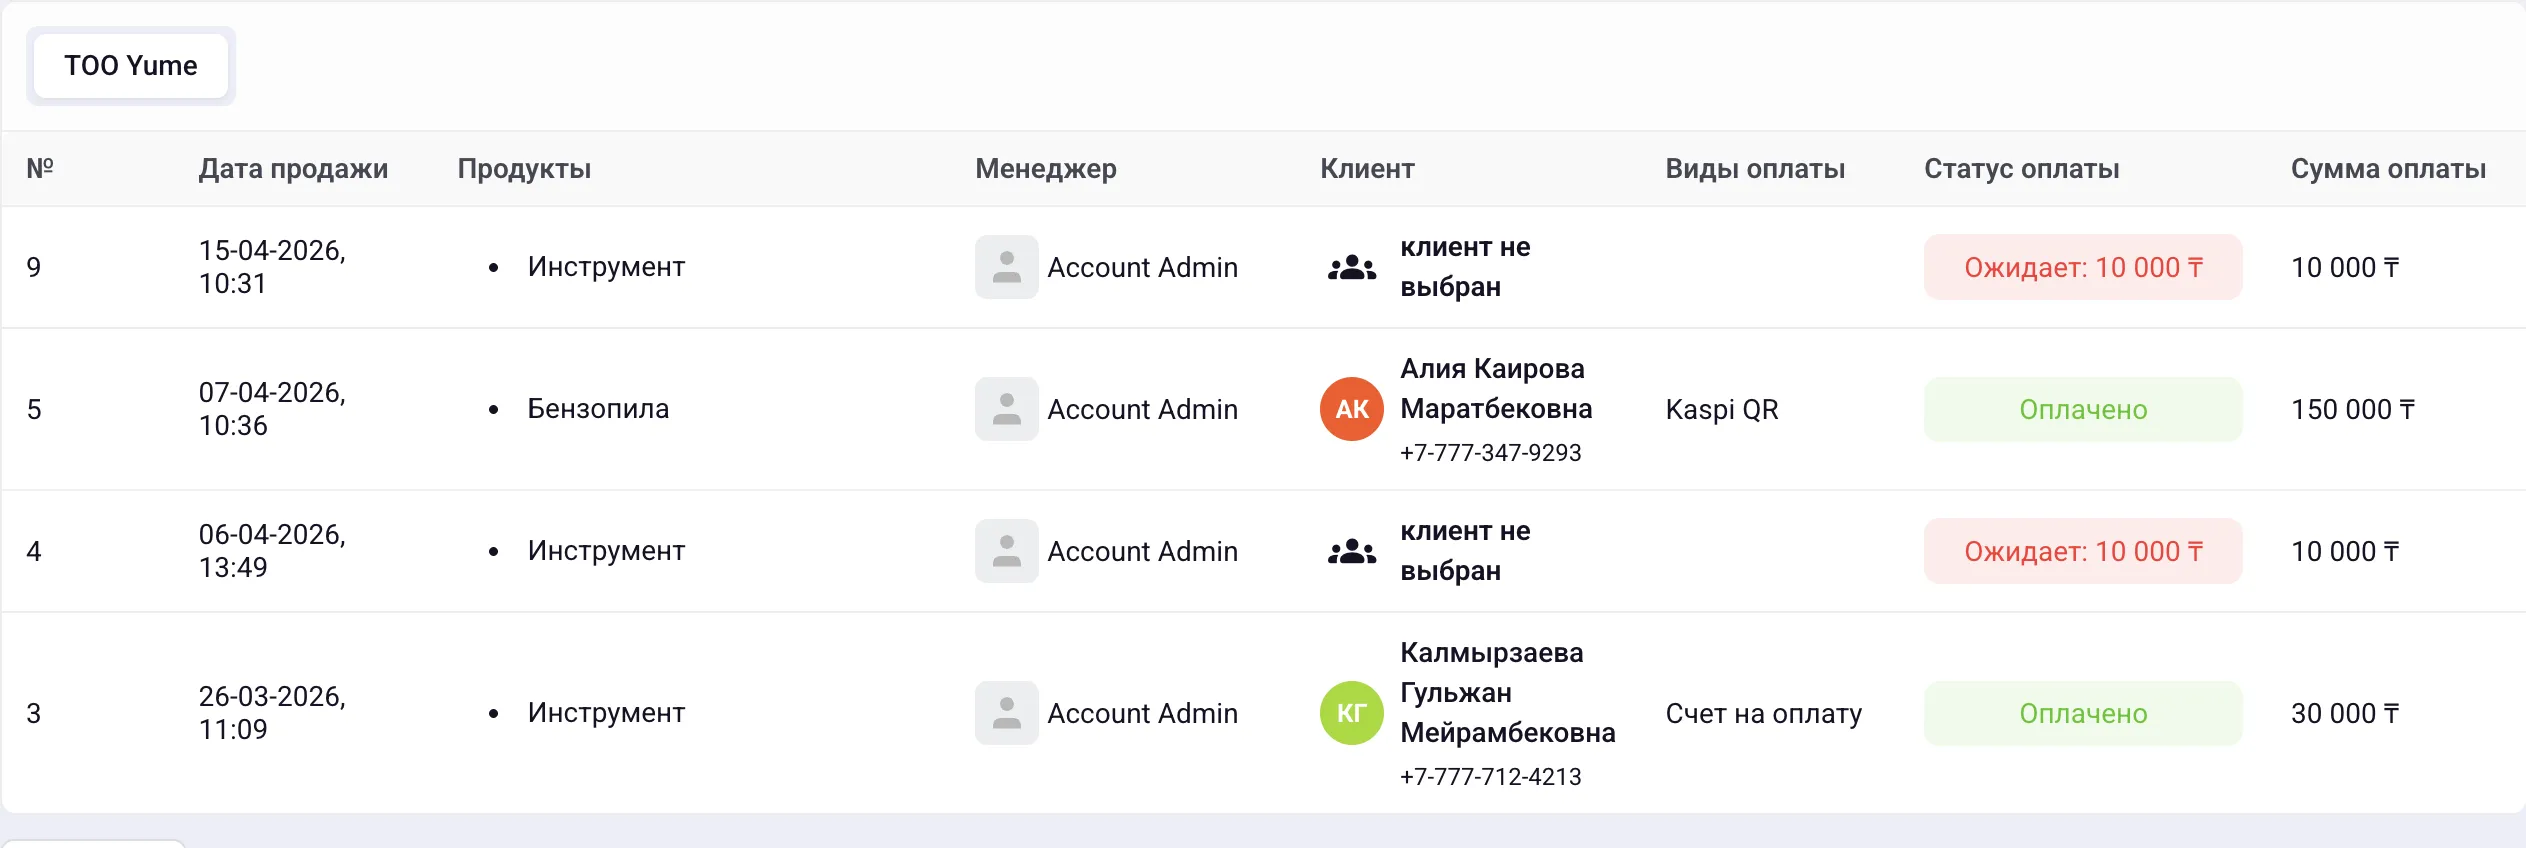
Task: Open client Алия Каирова Маратбековна
Action: (x=1496, y=389)
